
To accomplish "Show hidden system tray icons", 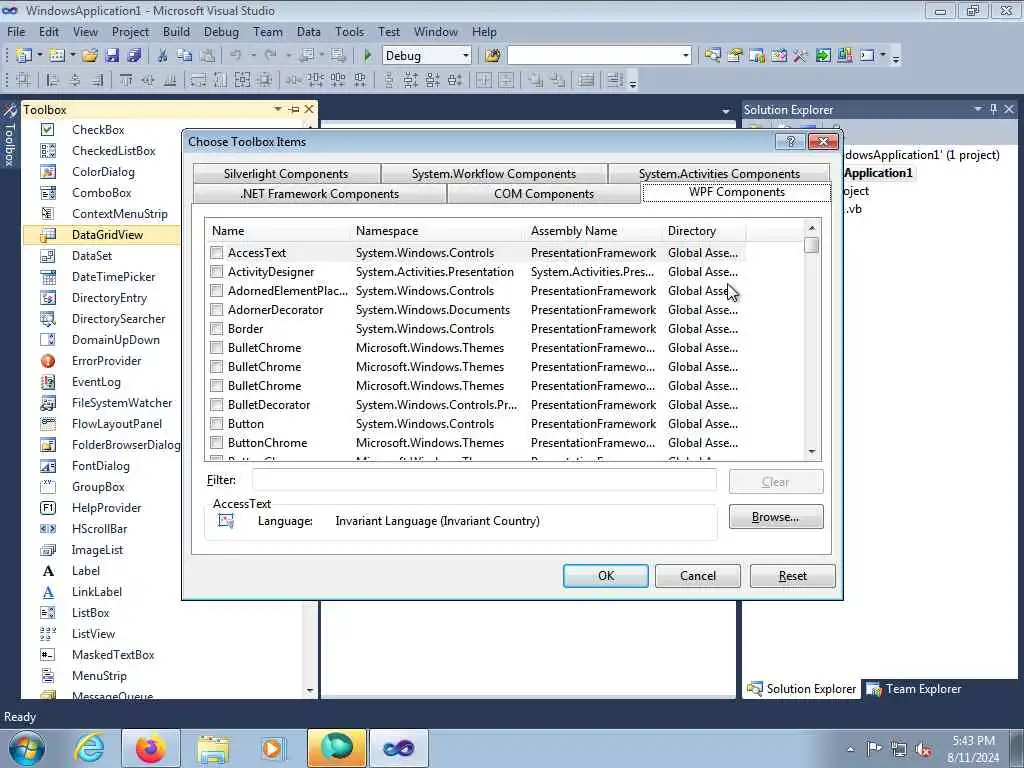I will click(850, 749).
